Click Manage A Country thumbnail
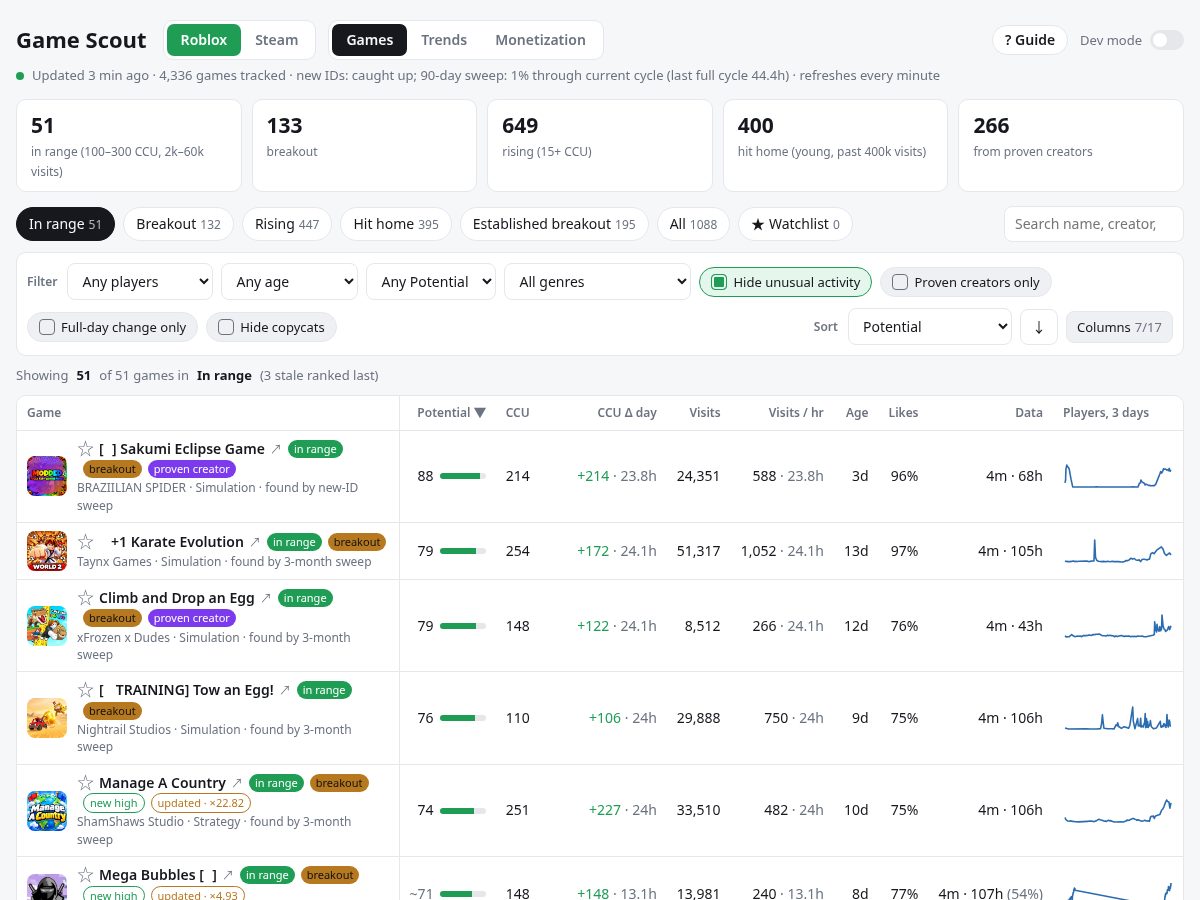 point(47,811)
